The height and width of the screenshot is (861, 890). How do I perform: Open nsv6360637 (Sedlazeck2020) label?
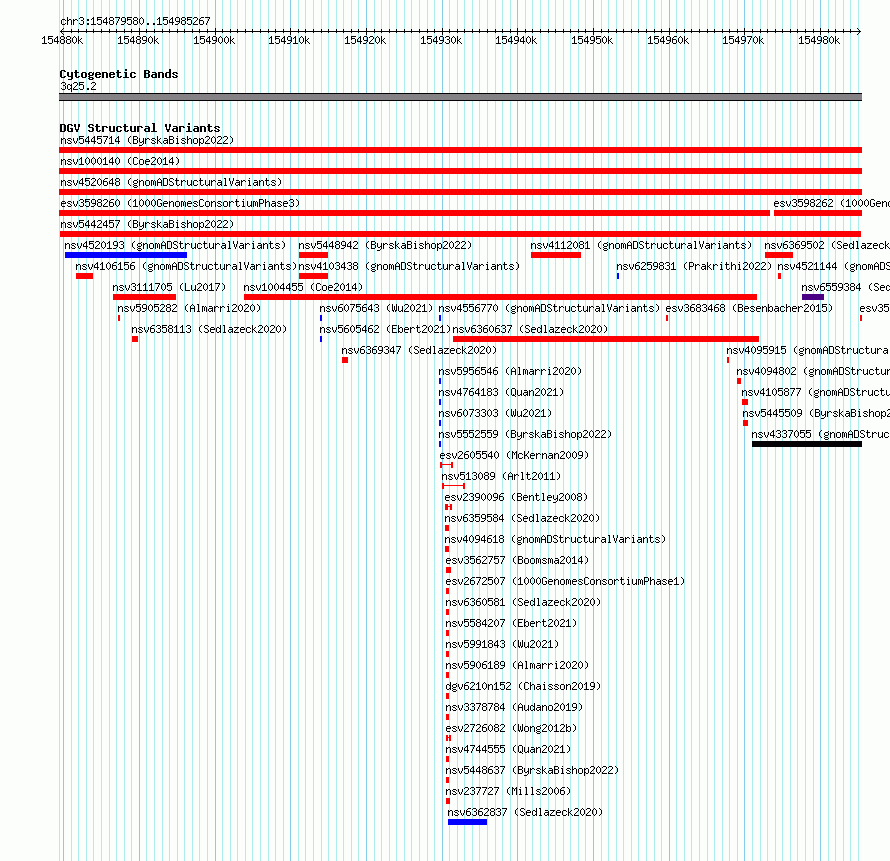[530, 329]
